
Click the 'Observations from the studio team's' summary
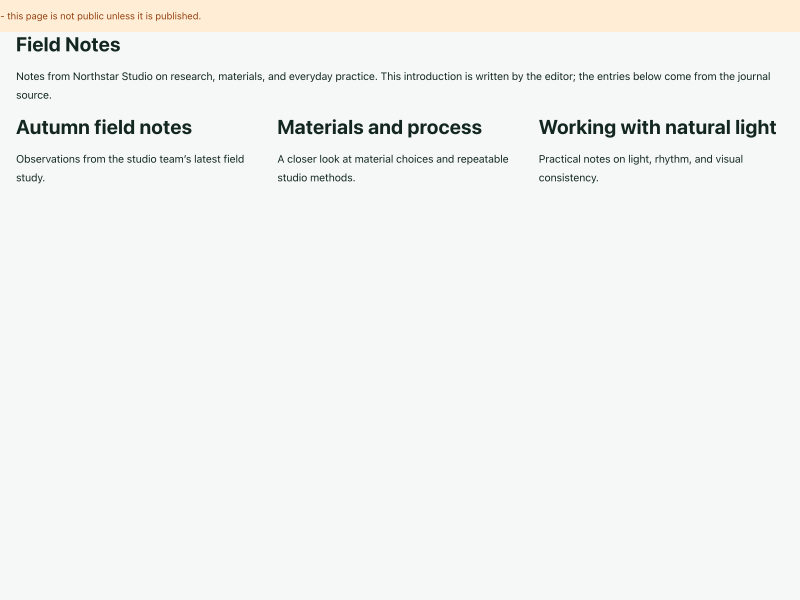(130, 168)
